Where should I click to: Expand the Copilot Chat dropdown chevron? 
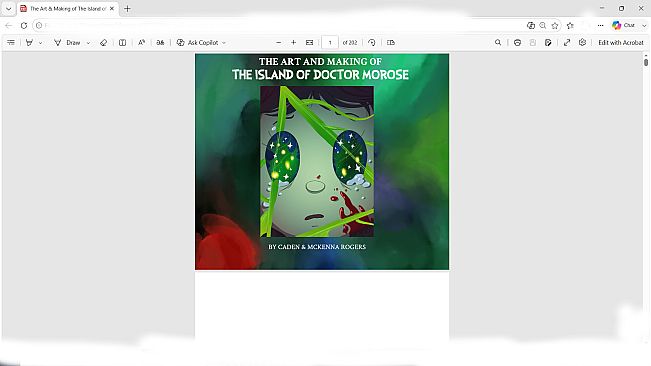[644, 25]
